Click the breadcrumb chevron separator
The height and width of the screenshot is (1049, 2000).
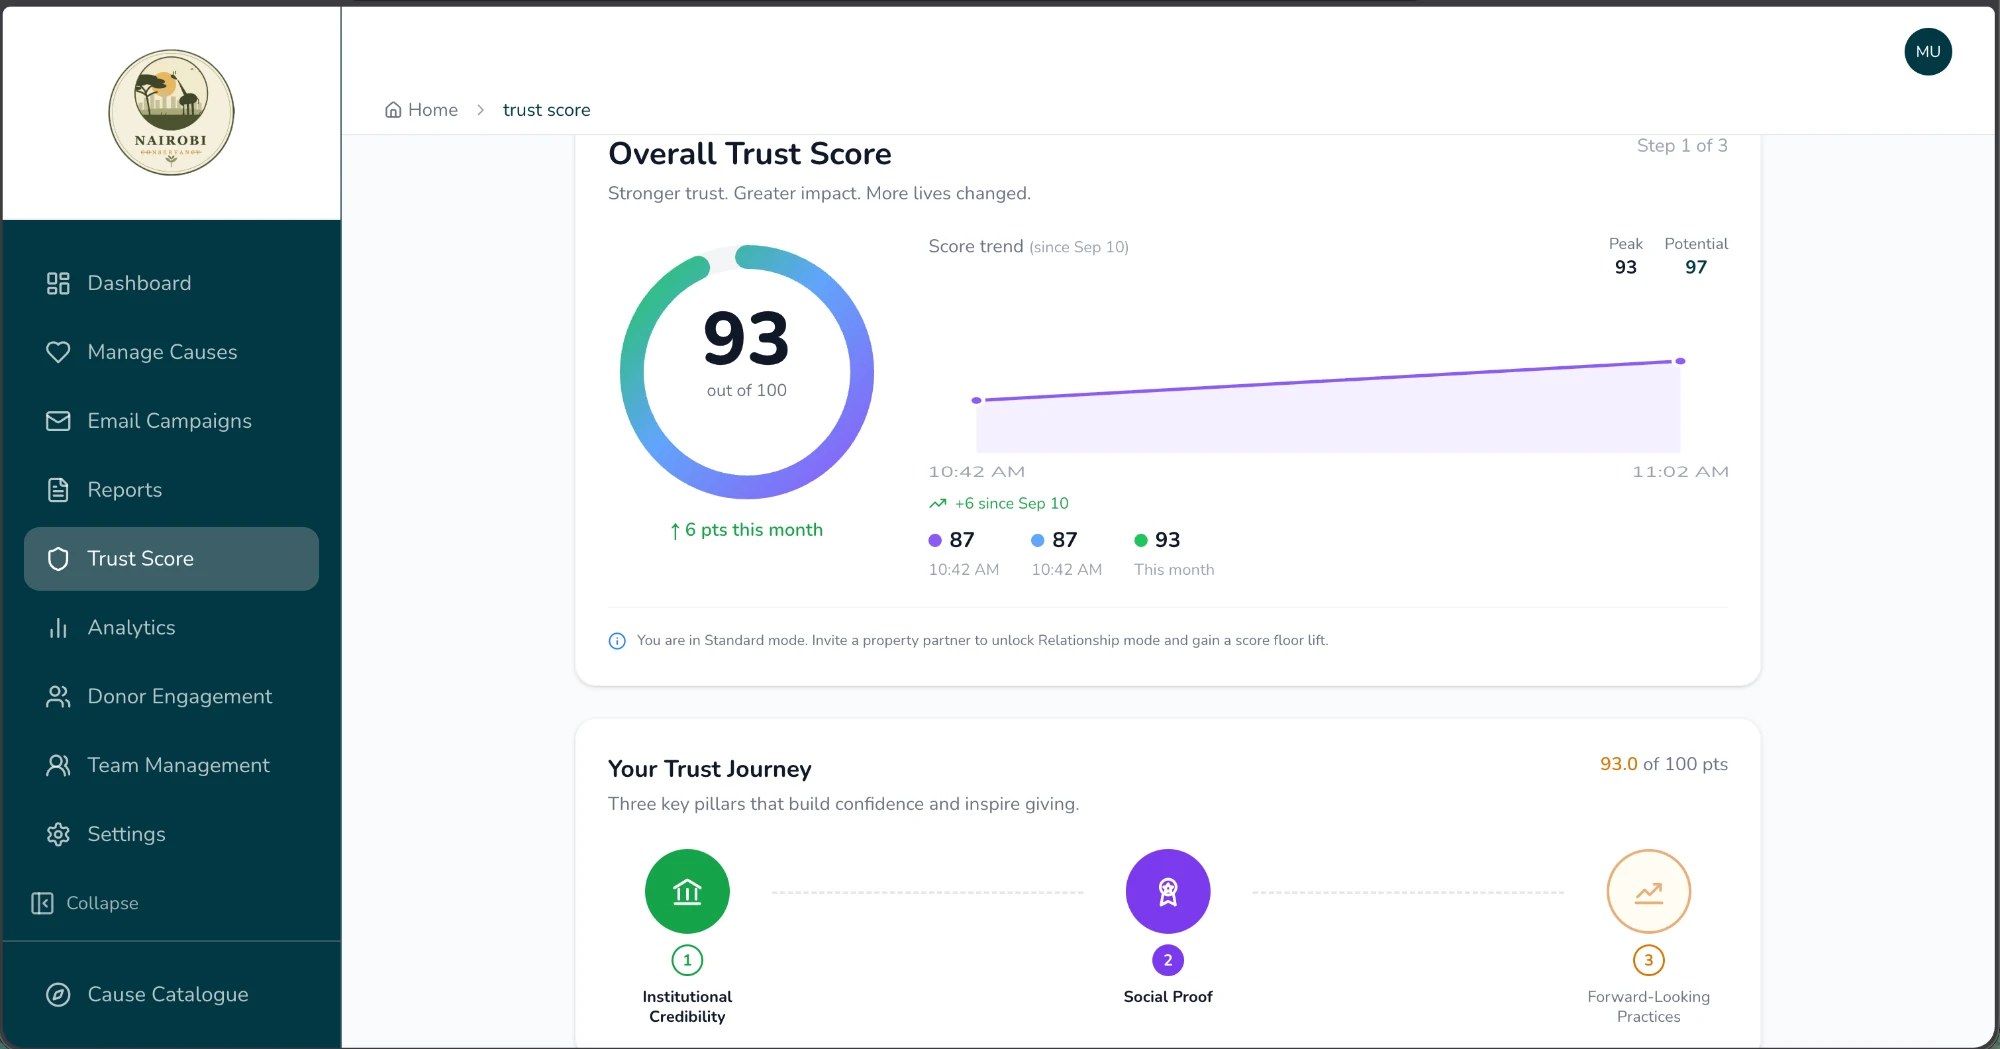tap(480, 110)
